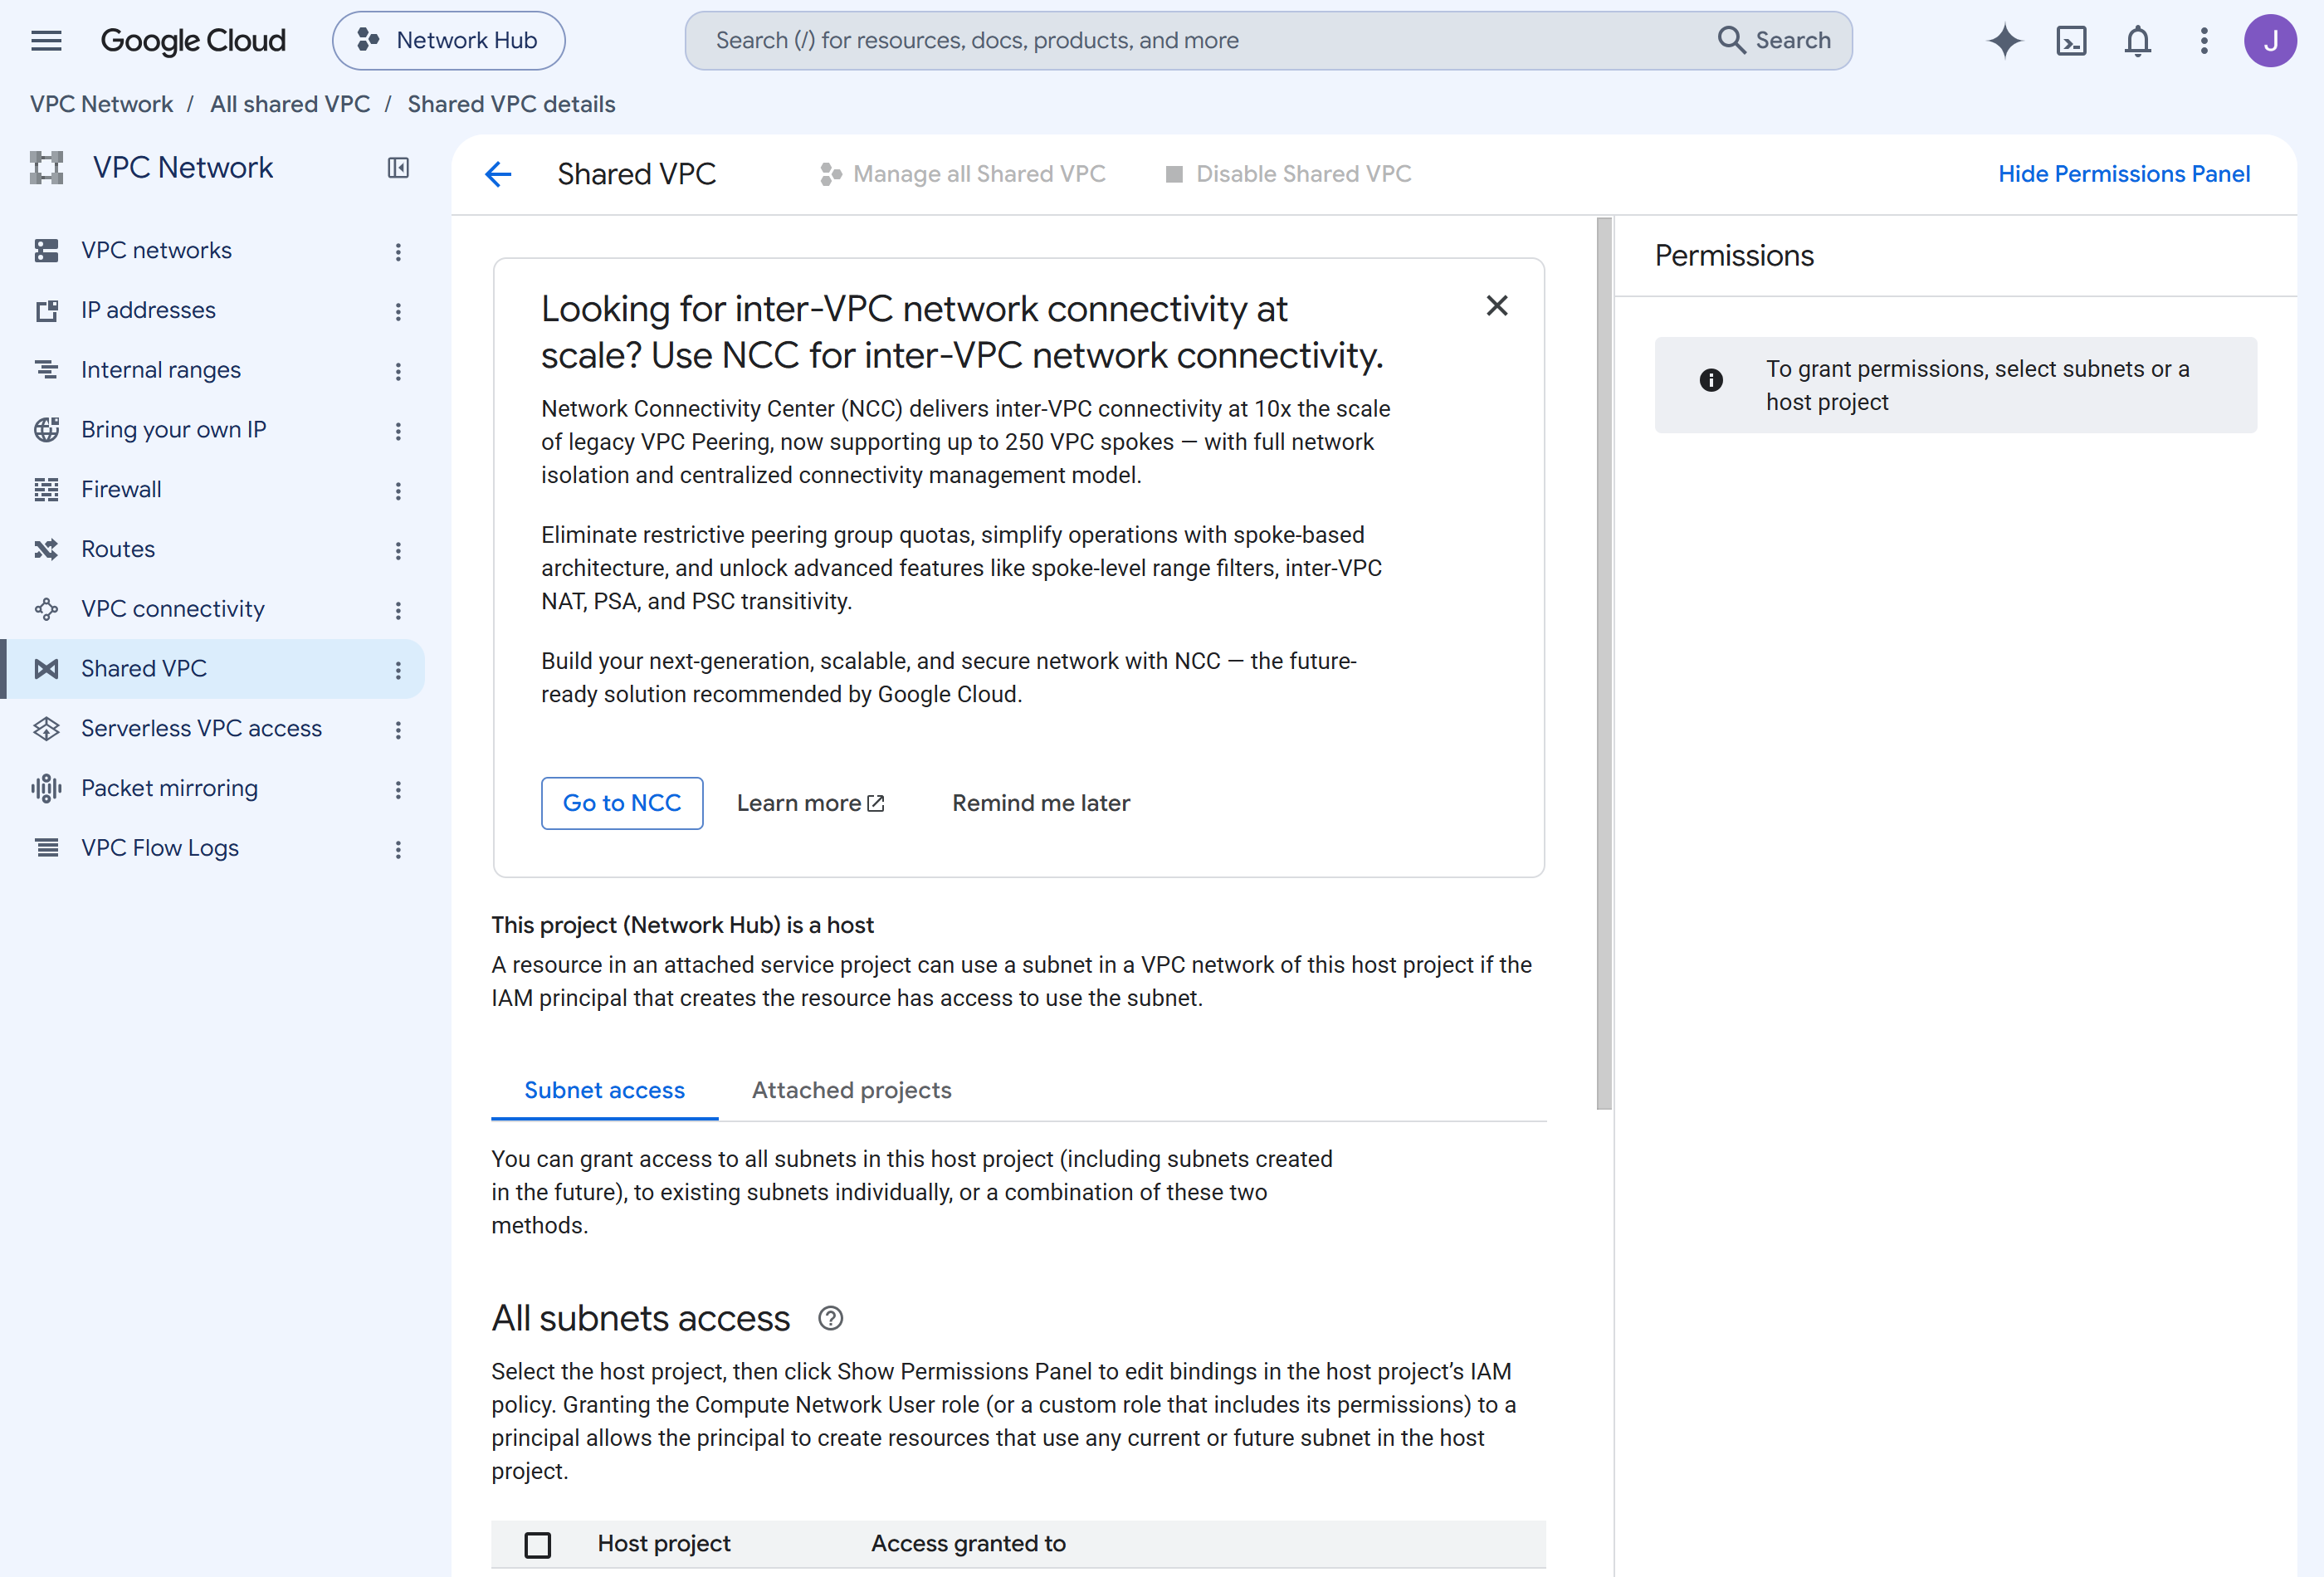Image resolution: width=2324 pixels, height=1577 pixels.
Task: Open Serverless VPC access in sidebar
Action: 201,728
